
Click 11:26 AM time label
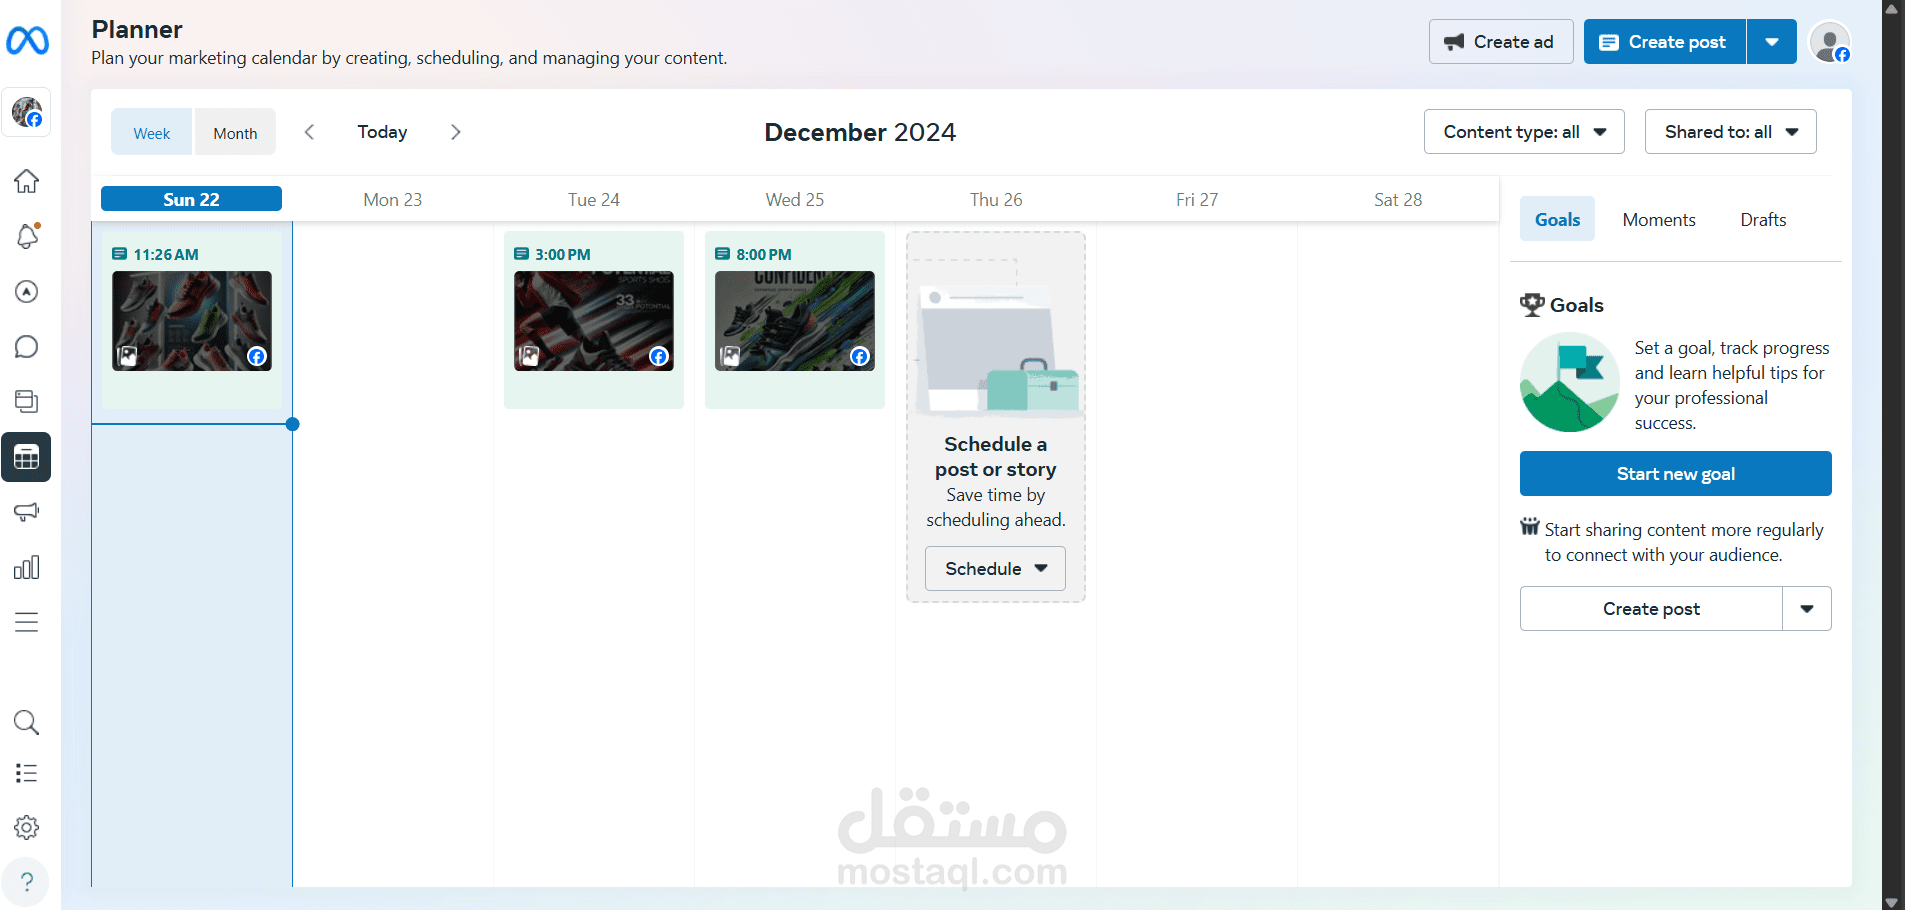(x=166, y=255)
